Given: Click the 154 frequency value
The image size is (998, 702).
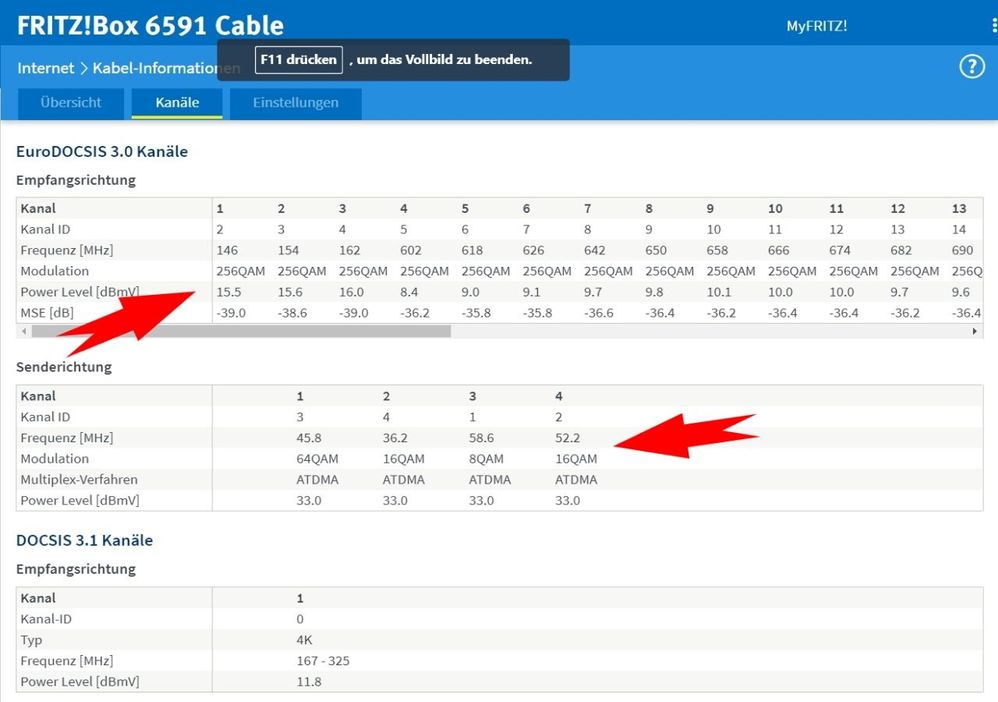Looking at the screenshot, I should coord(288,250).
